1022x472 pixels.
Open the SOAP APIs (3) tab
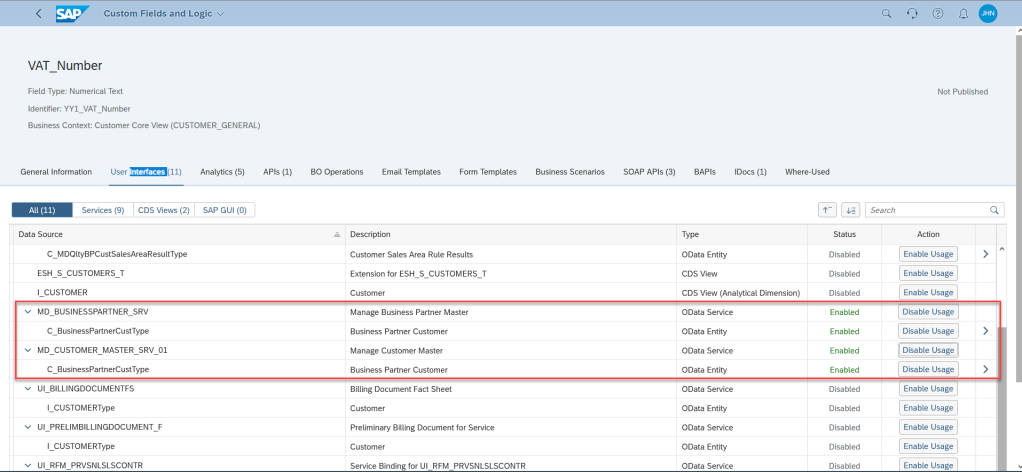[x=649, y=172]
